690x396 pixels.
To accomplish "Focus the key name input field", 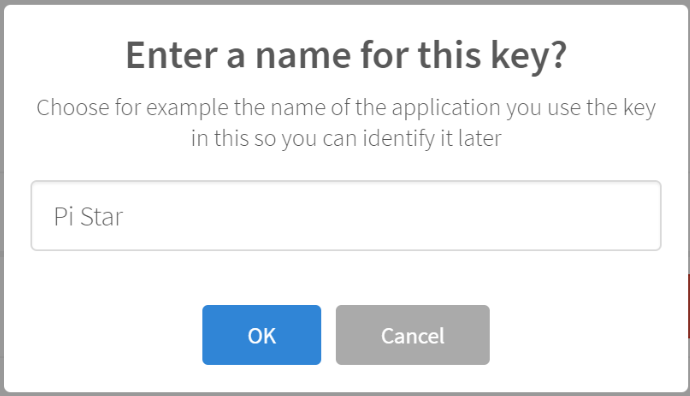I will tap(346, 216).
